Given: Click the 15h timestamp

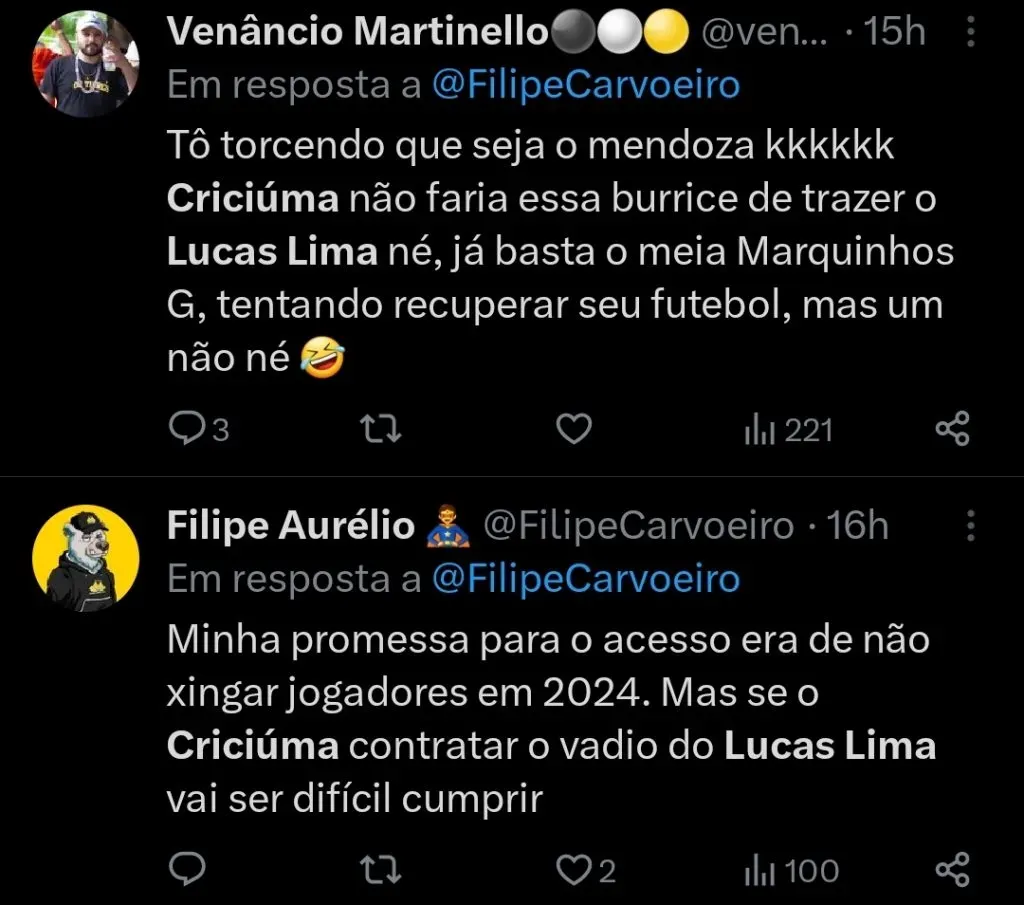Looking at the screenshot, I should (x=895, y=33).
